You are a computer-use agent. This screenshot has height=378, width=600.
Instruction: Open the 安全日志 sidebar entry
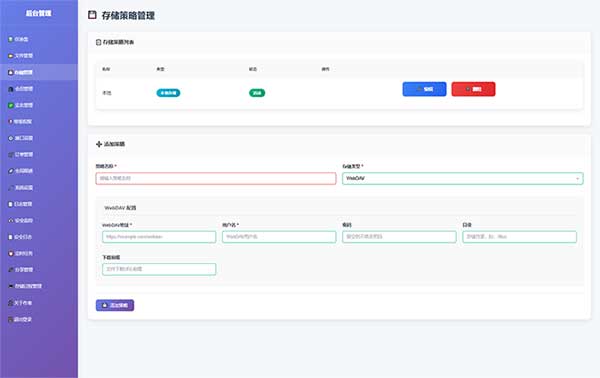point(21,237)
